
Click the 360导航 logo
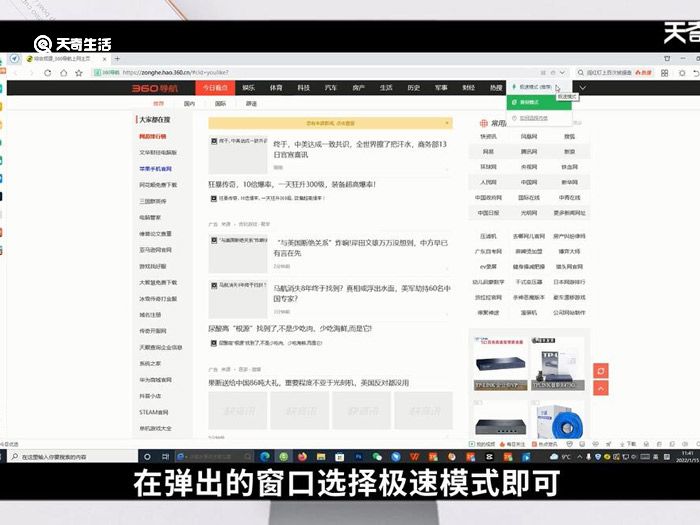coord(154,88)
